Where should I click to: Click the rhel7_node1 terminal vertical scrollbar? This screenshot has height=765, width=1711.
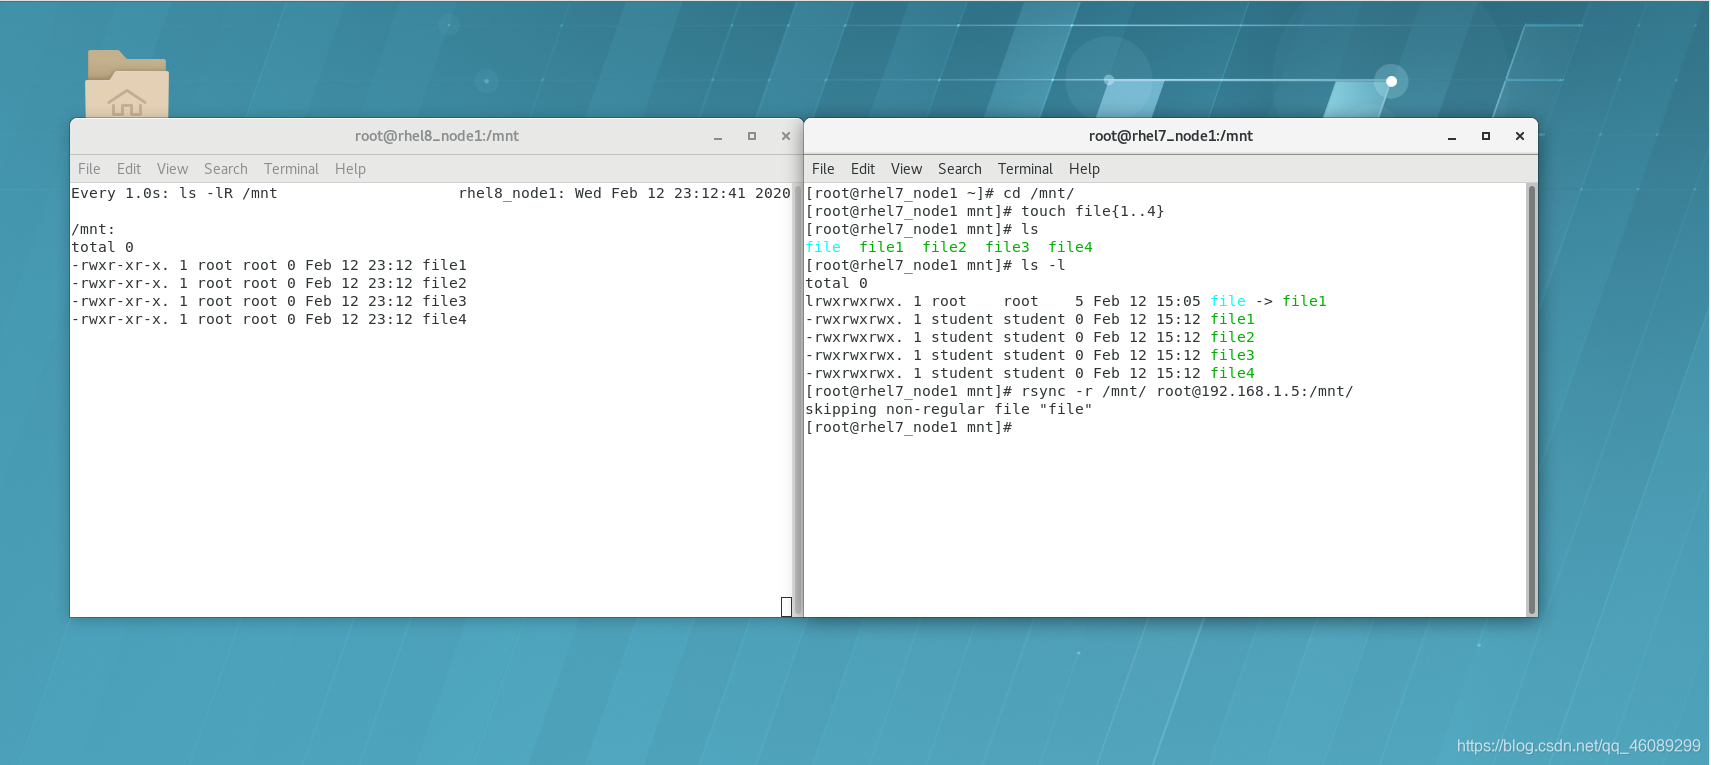(1531, 399)
